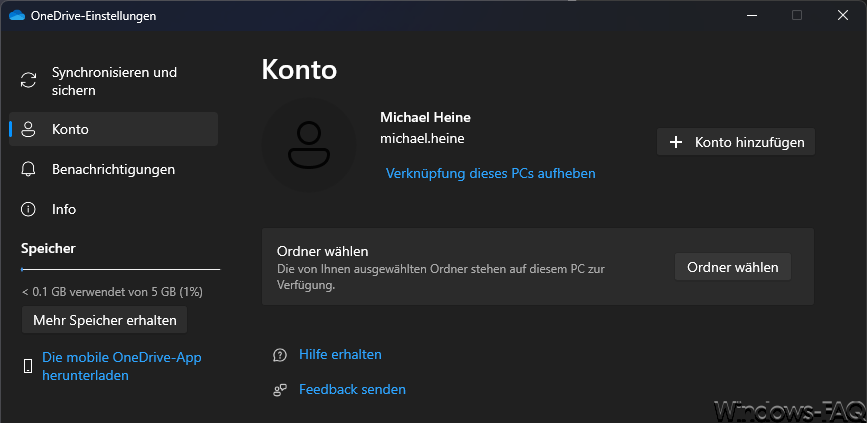Viewport: 867px width, 423px height.
Task: Click the bell icon for Benachrichtigungen
Action: tap(28, 169)
